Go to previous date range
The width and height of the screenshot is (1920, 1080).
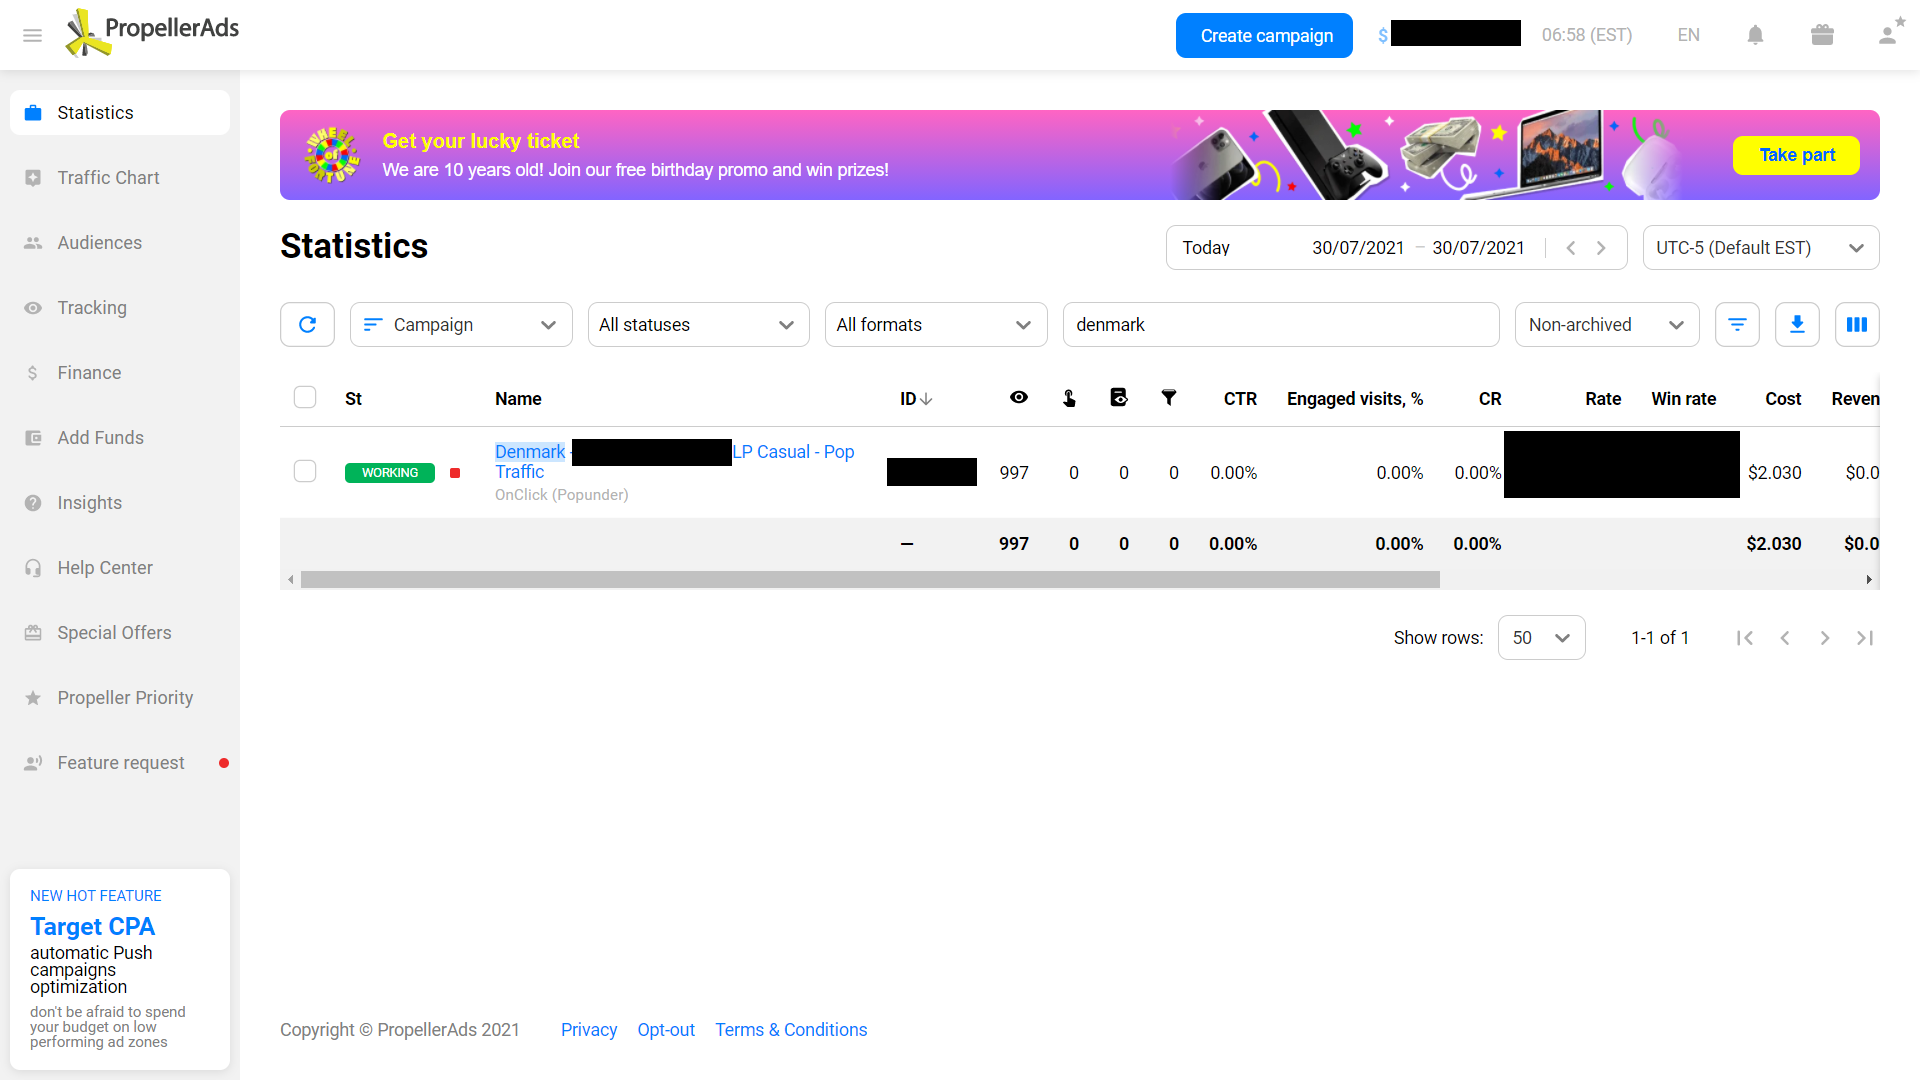[x=1571, y=248]
